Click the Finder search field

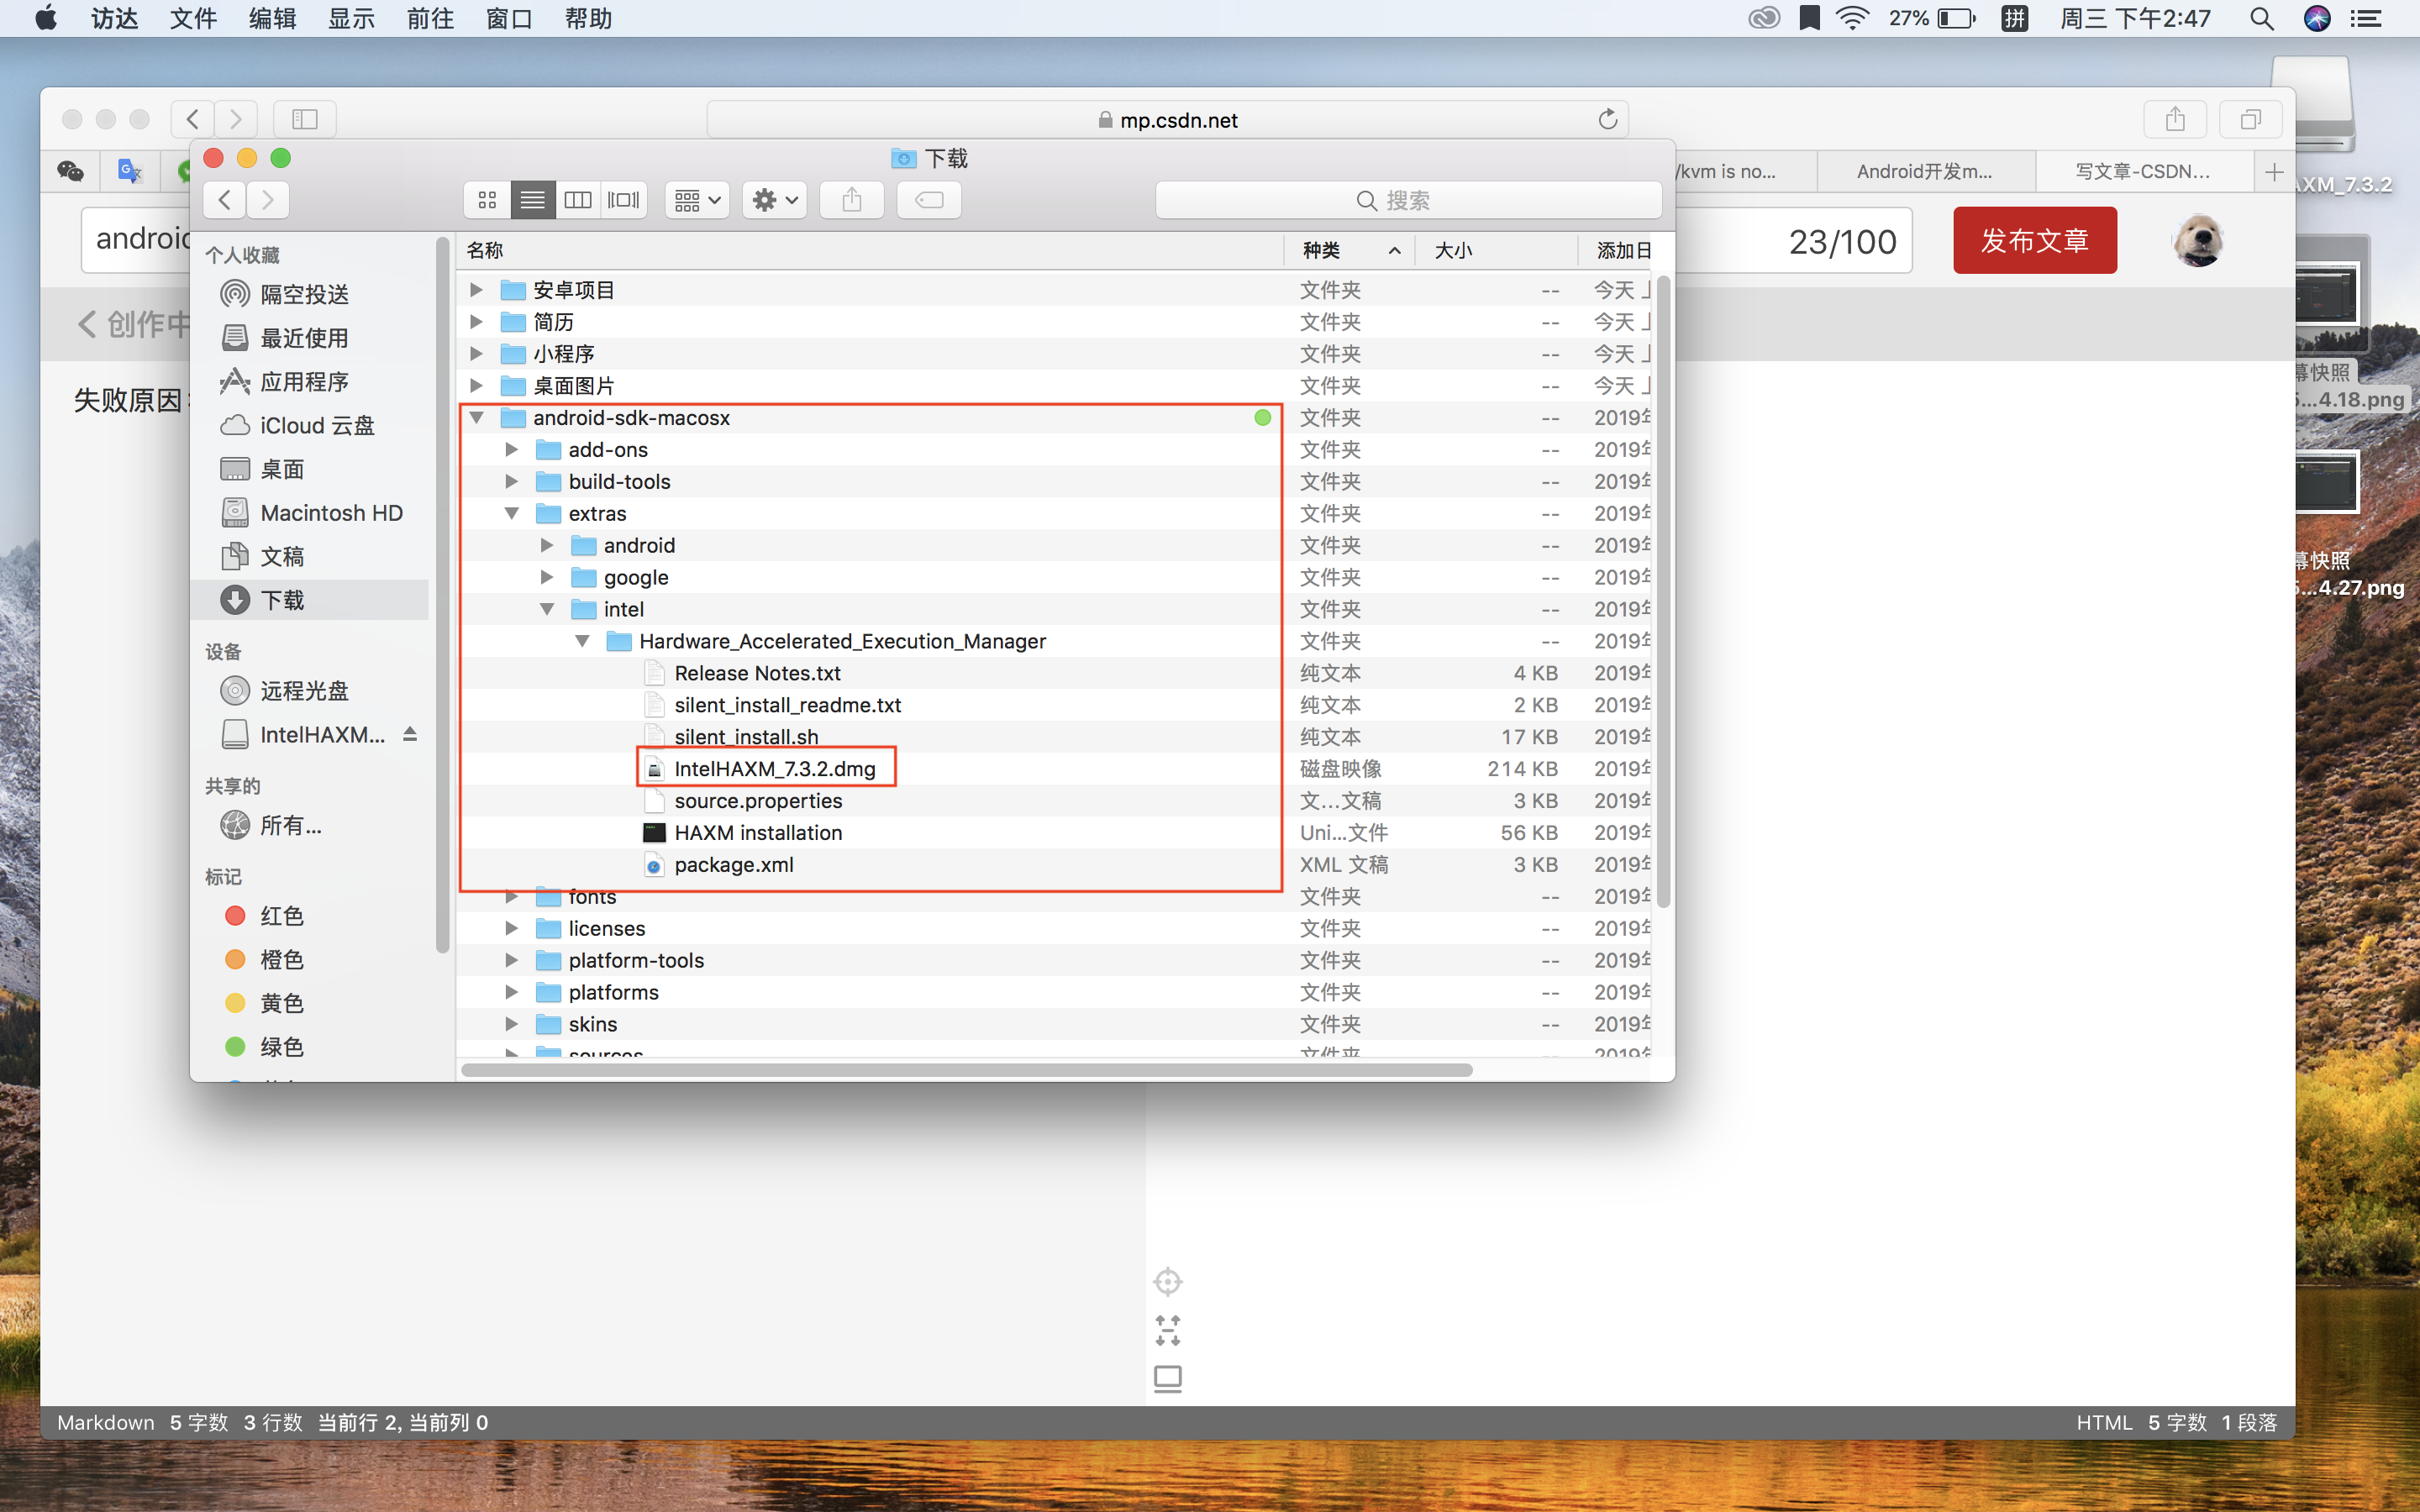[1407, 200]
